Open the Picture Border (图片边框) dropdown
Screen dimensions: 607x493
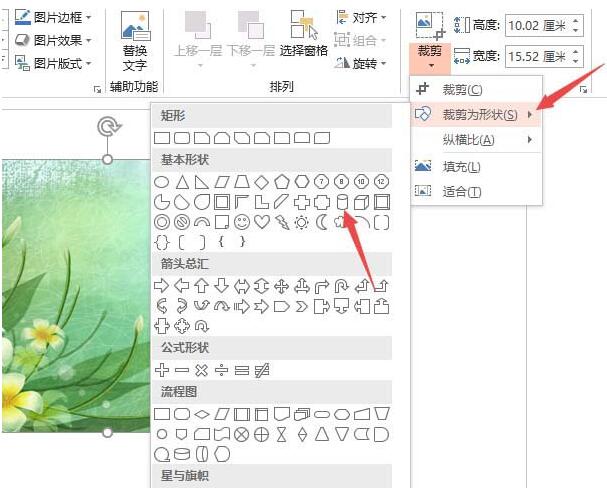point(60,17)
